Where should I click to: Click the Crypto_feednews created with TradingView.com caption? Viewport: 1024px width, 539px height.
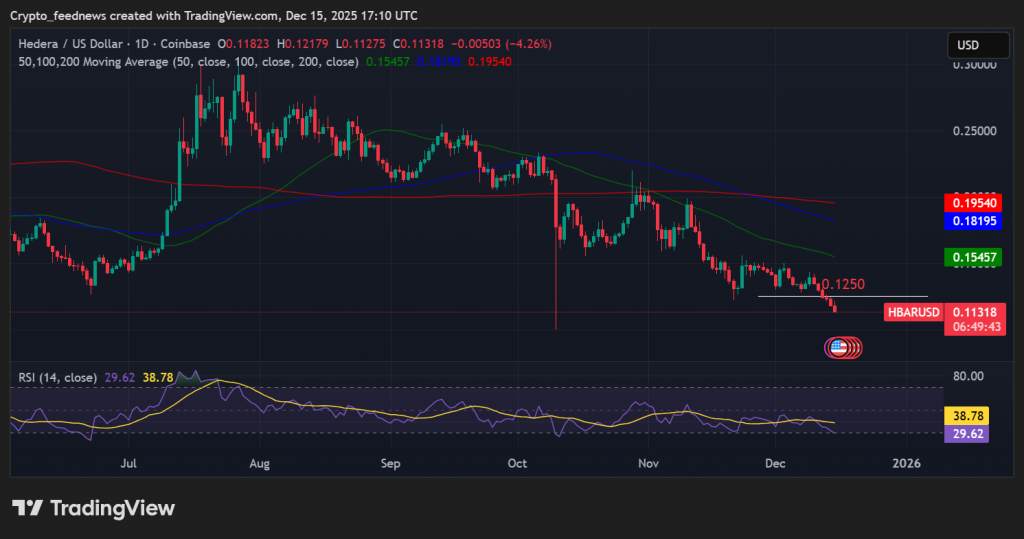[214, 16]
